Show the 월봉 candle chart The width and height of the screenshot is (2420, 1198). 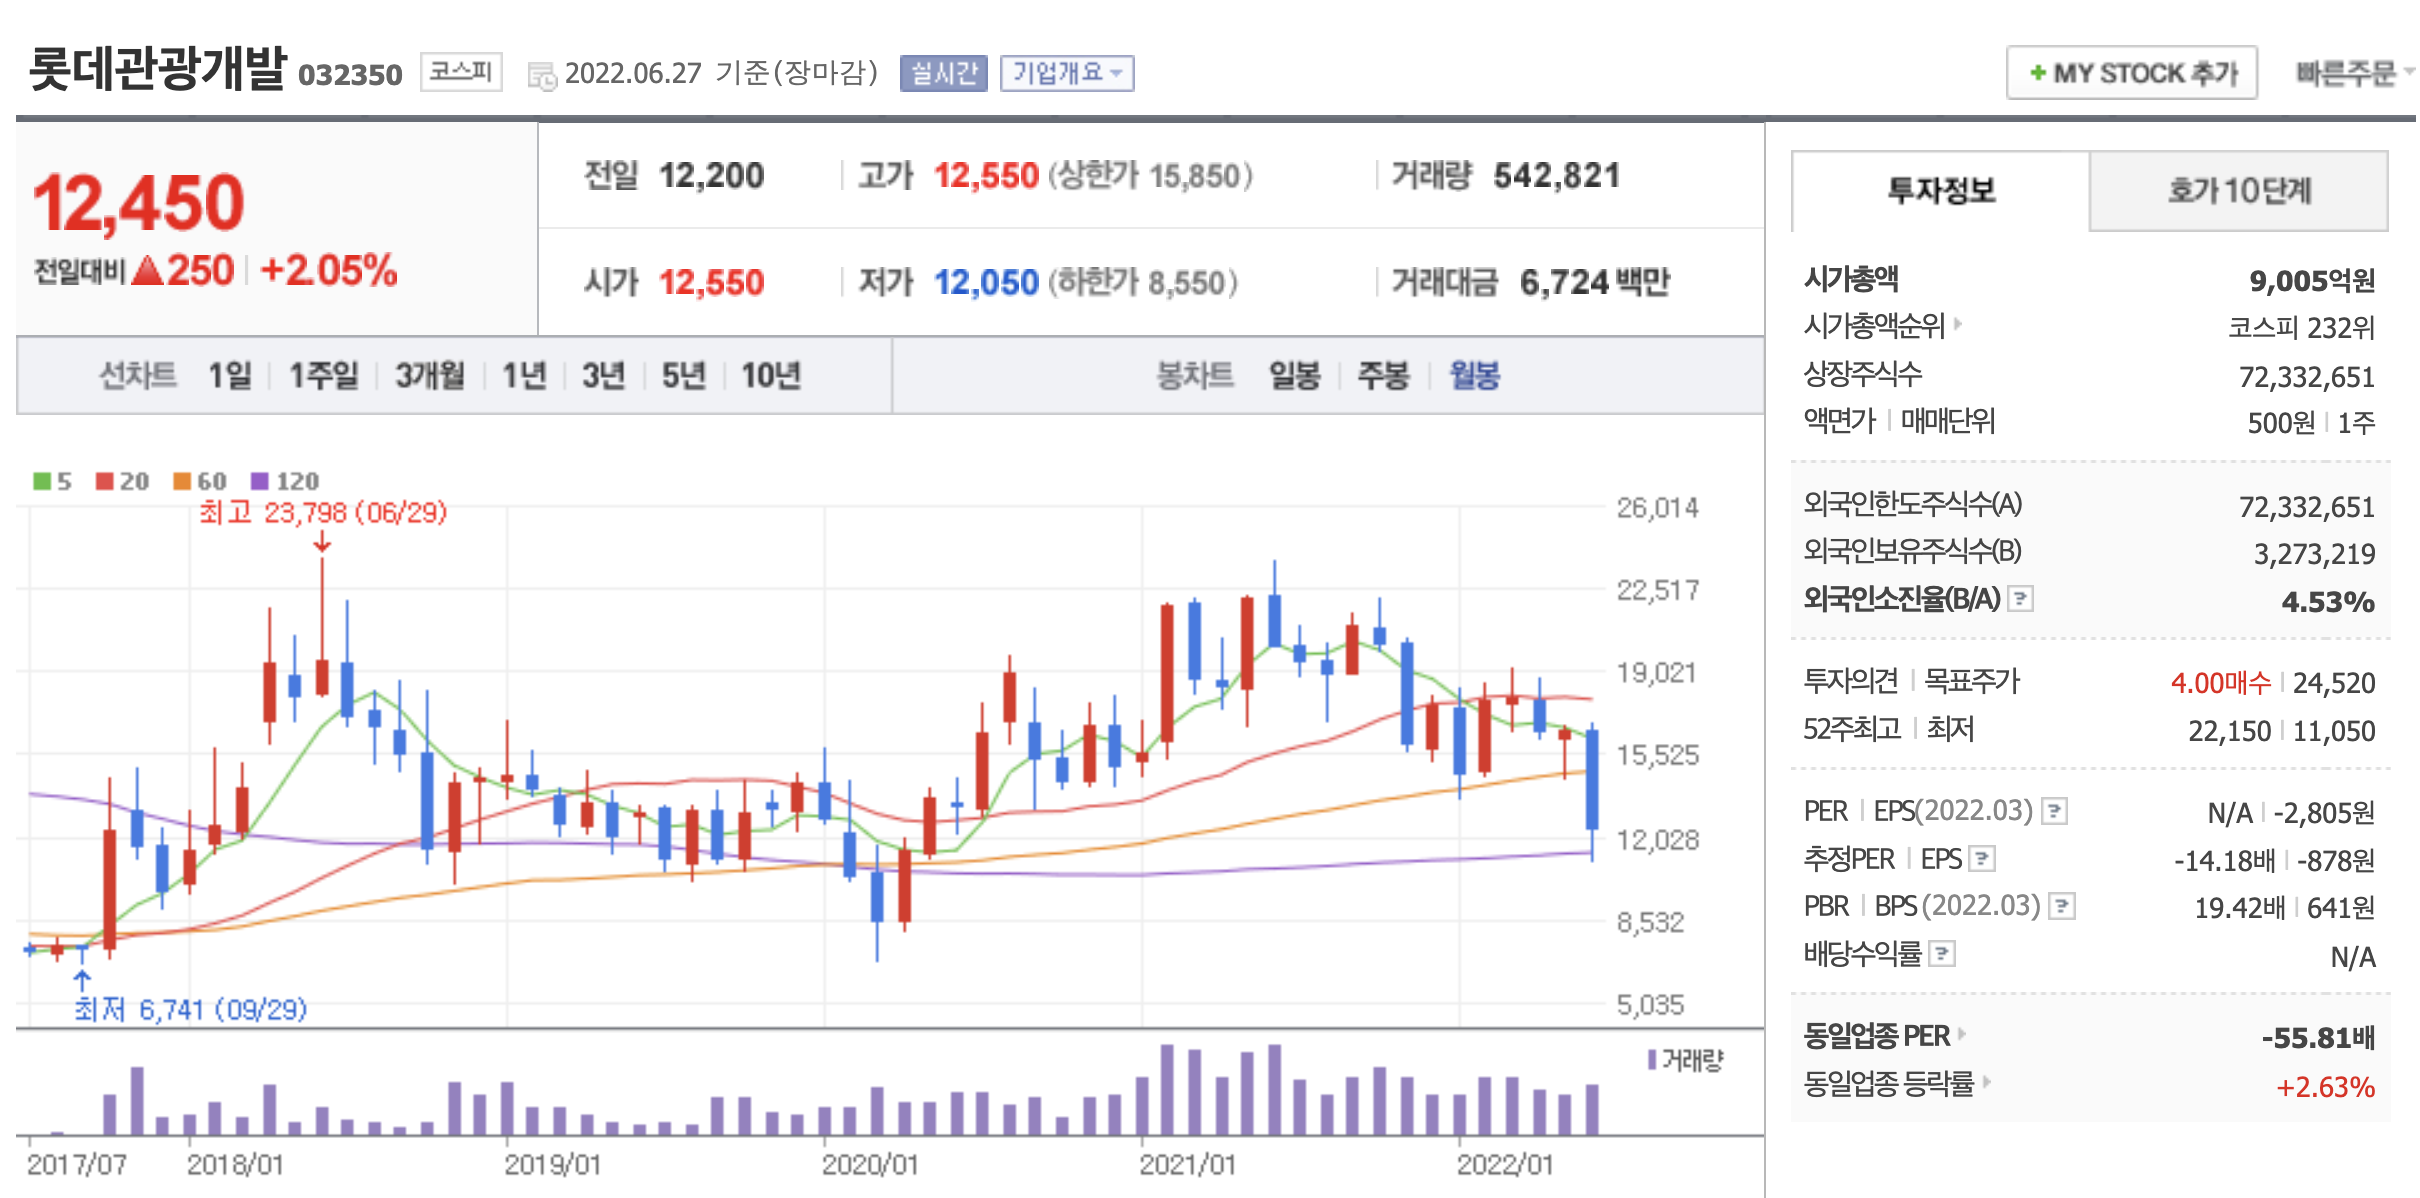click(1475, 376)
